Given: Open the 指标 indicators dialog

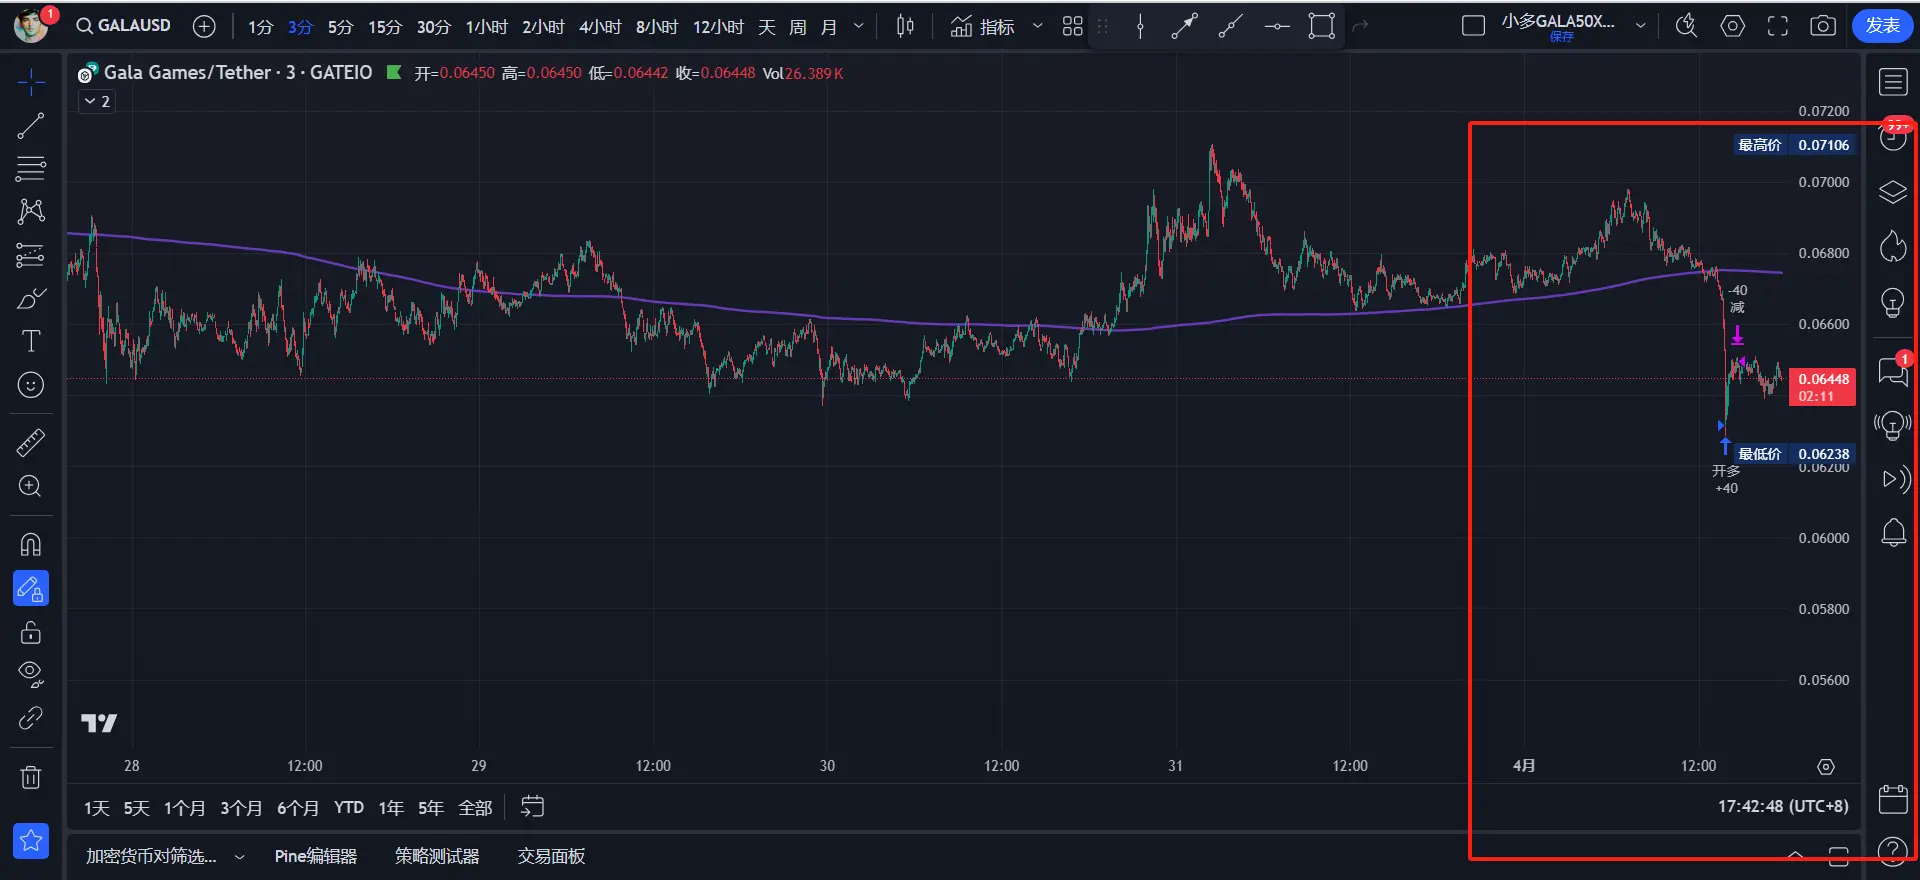Looking at the screenshot, I should point(982,27).
